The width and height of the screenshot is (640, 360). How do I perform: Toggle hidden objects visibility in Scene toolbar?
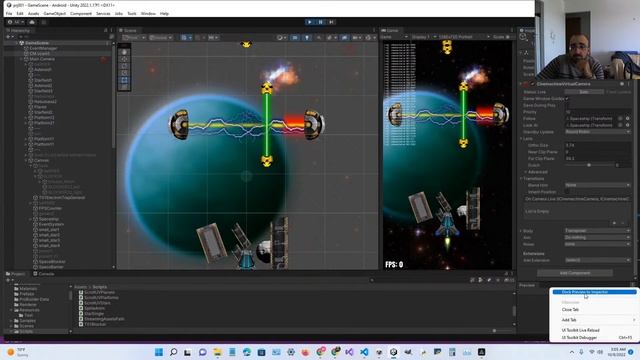tap(344, 38)
